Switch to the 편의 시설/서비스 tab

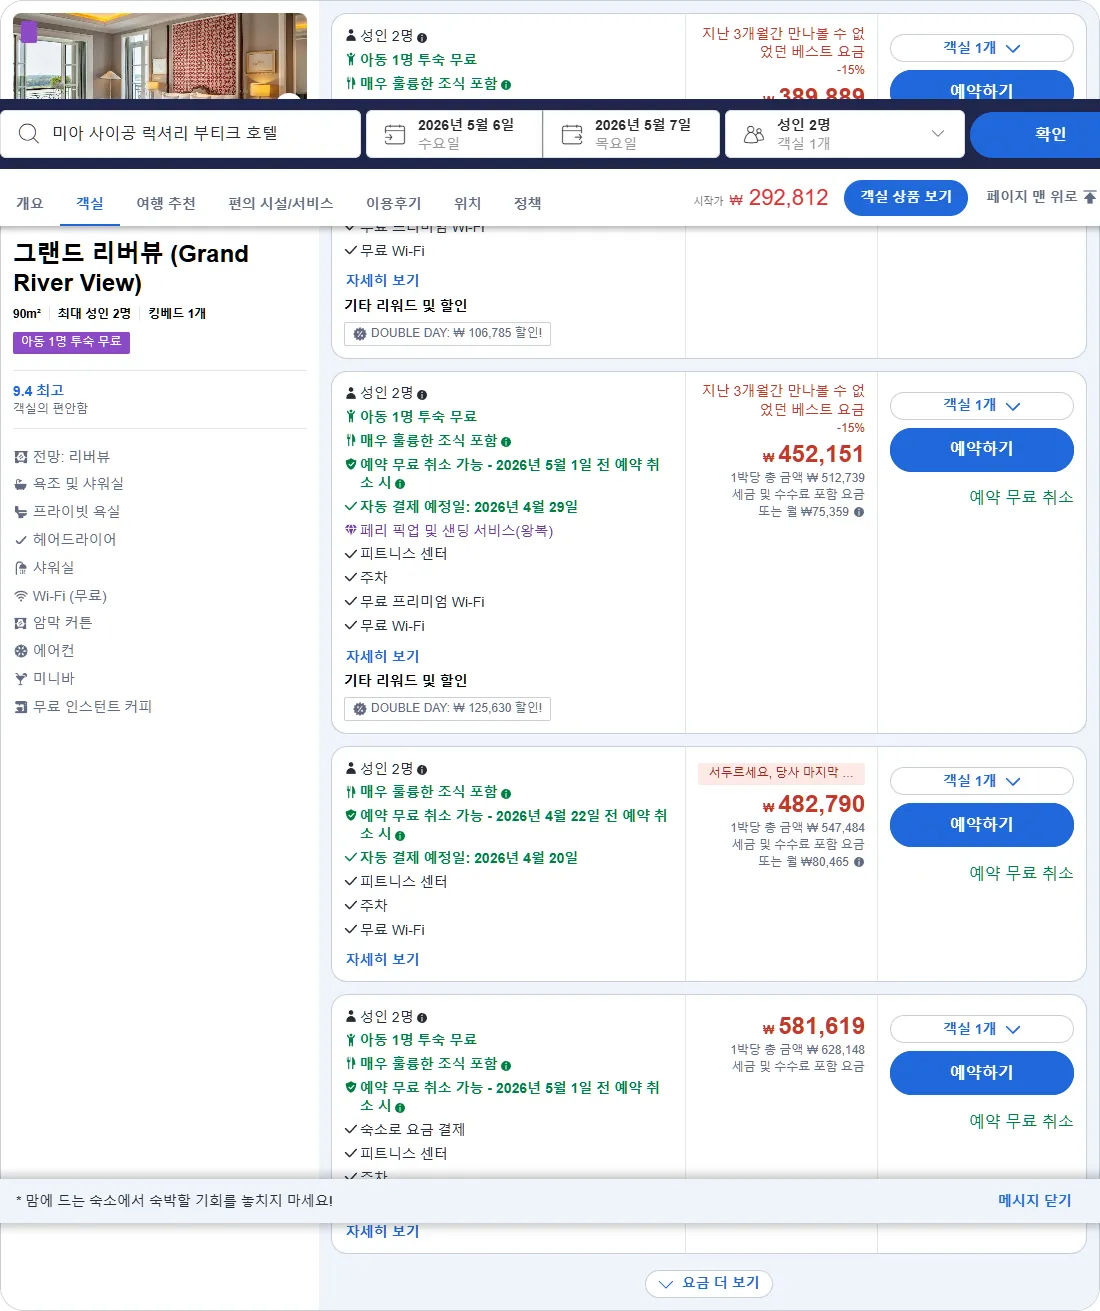(x=280, y=203)
